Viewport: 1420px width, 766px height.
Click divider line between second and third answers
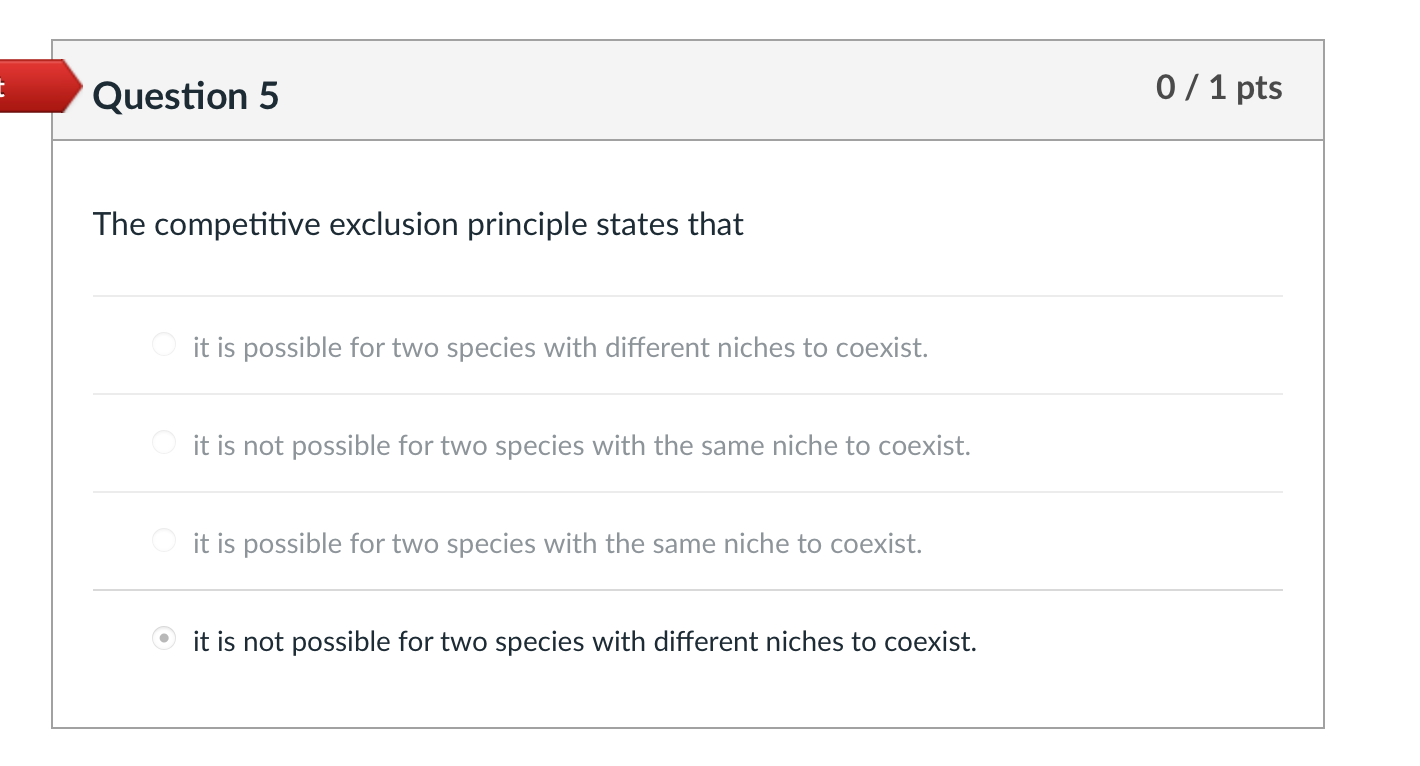[x=687, y=492]
